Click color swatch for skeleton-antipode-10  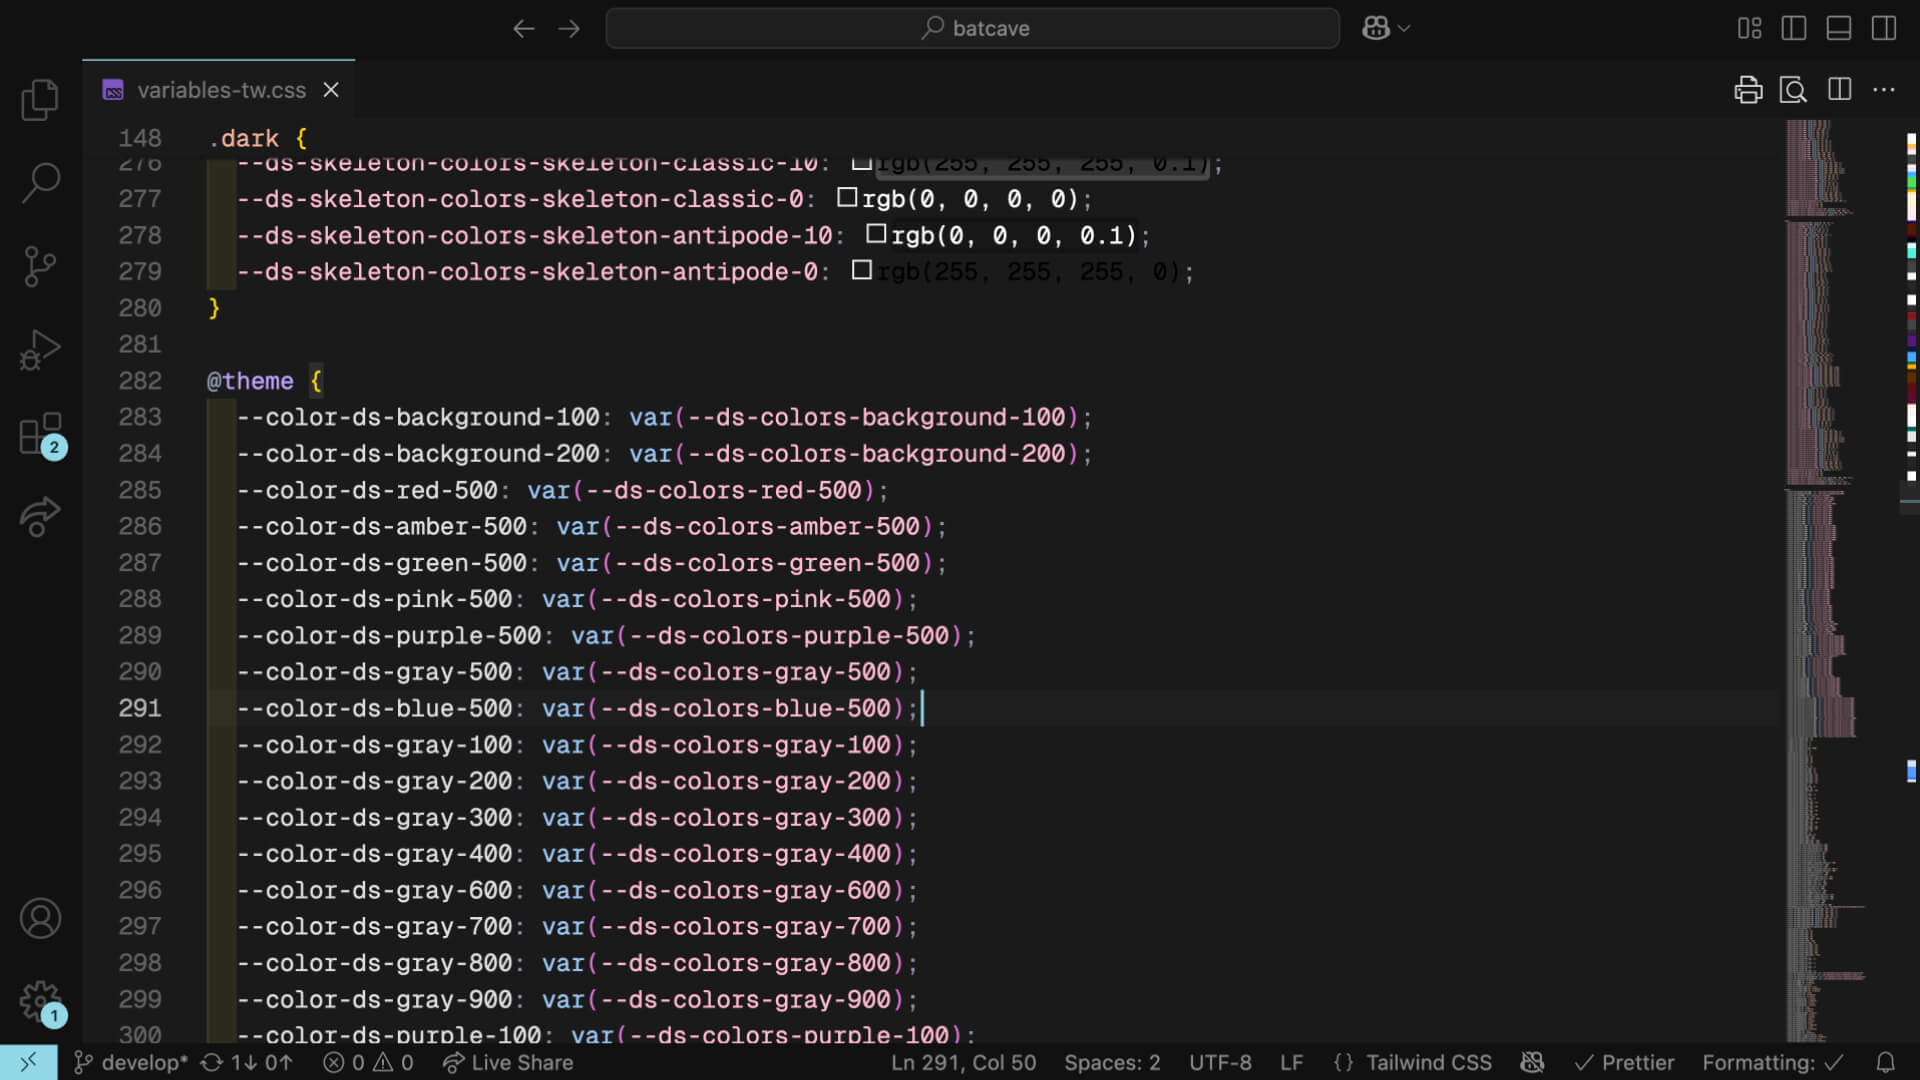coord(876,233)
